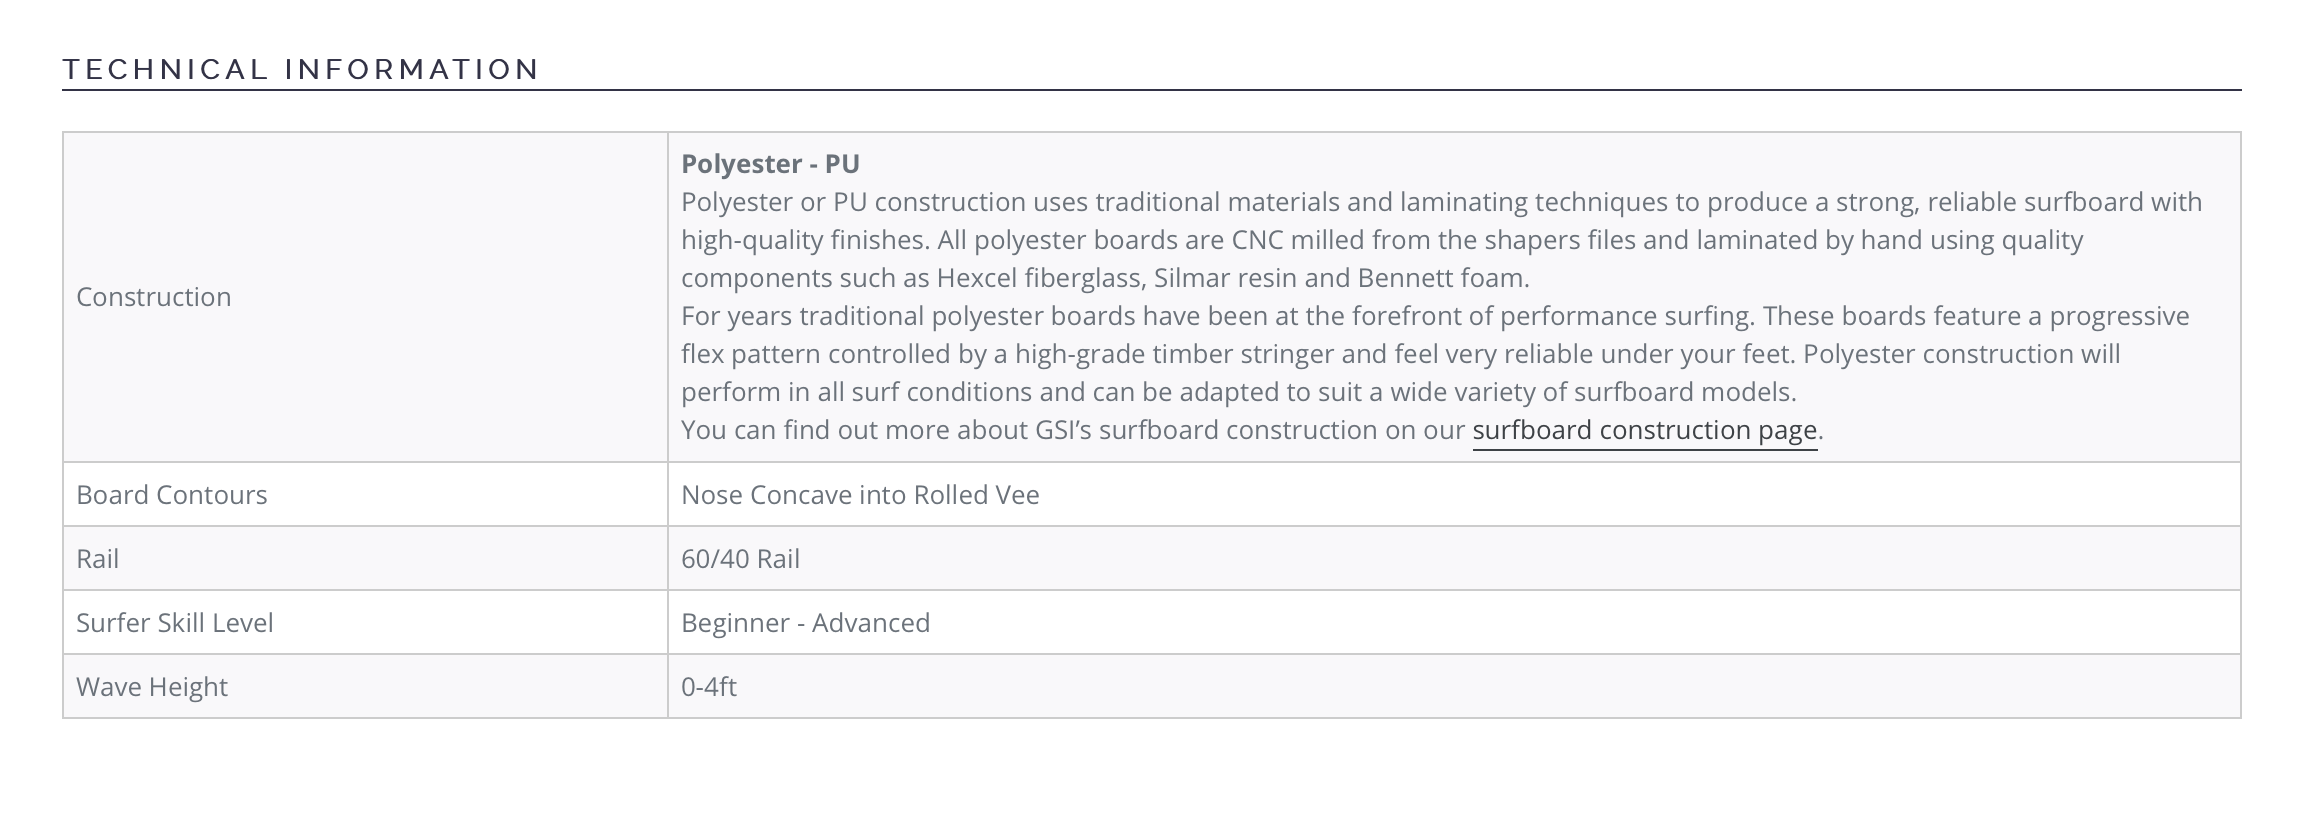Select the Construction row label
This screenshot has width=2320, height=840.
[x=154, y=297]
